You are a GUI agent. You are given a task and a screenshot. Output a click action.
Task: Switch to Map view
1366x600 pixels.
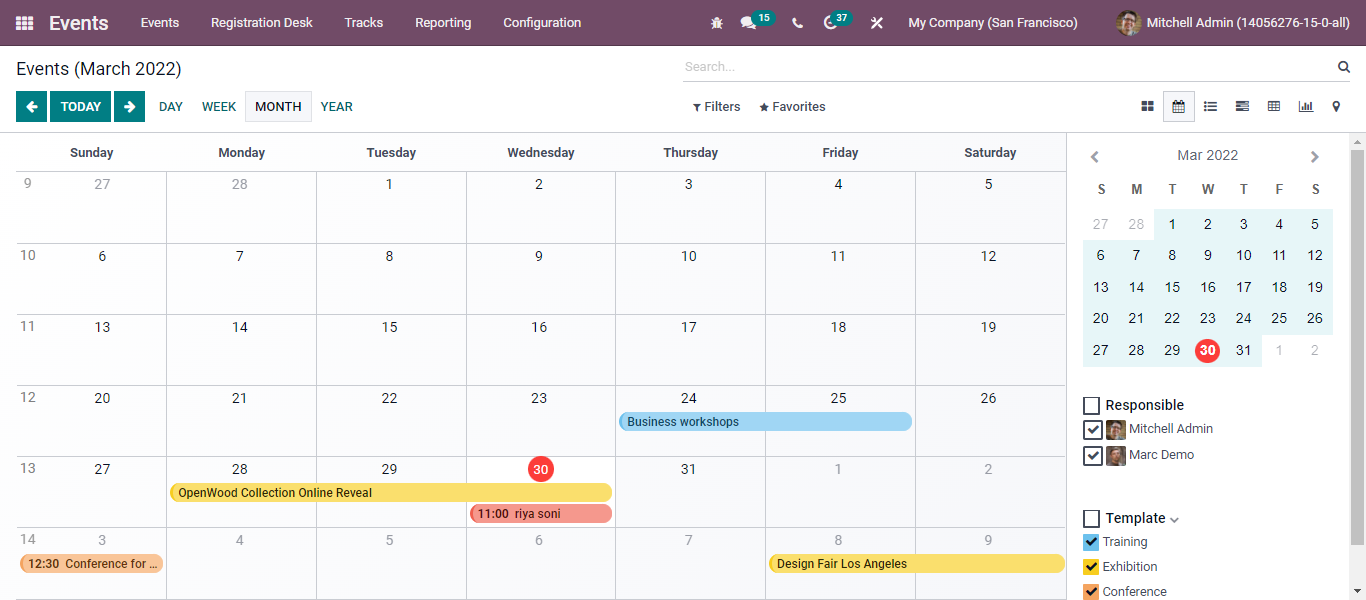tap(1336, 107)
